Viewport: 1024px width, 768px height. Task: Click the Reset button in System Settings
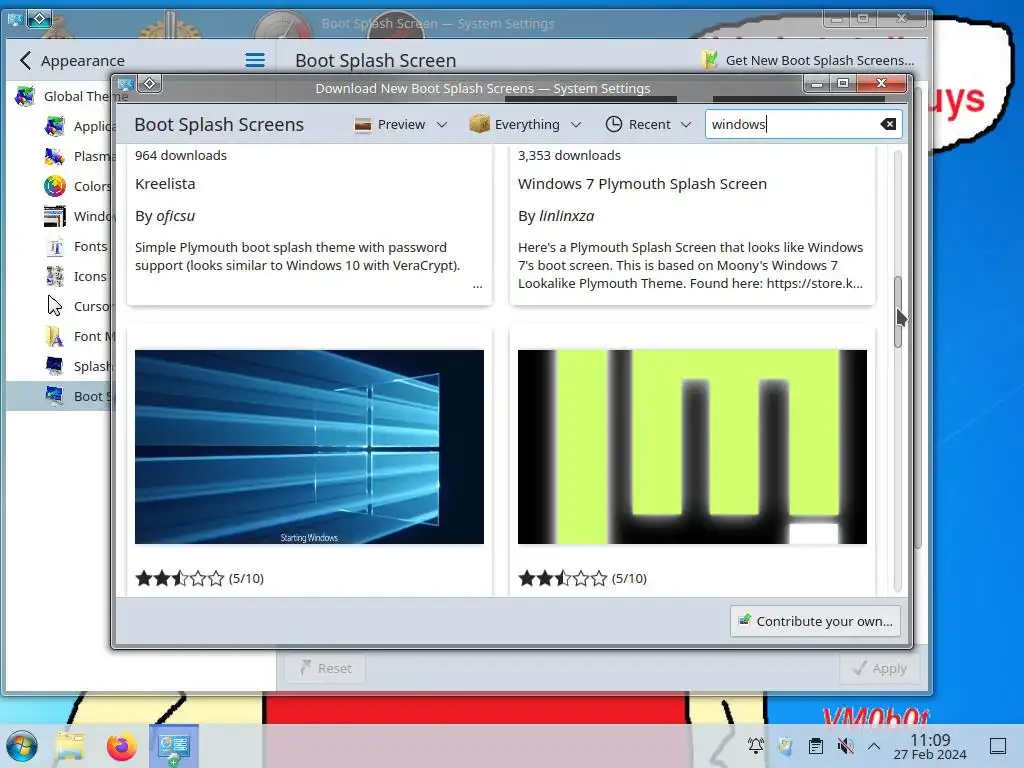tap(325, 668)
